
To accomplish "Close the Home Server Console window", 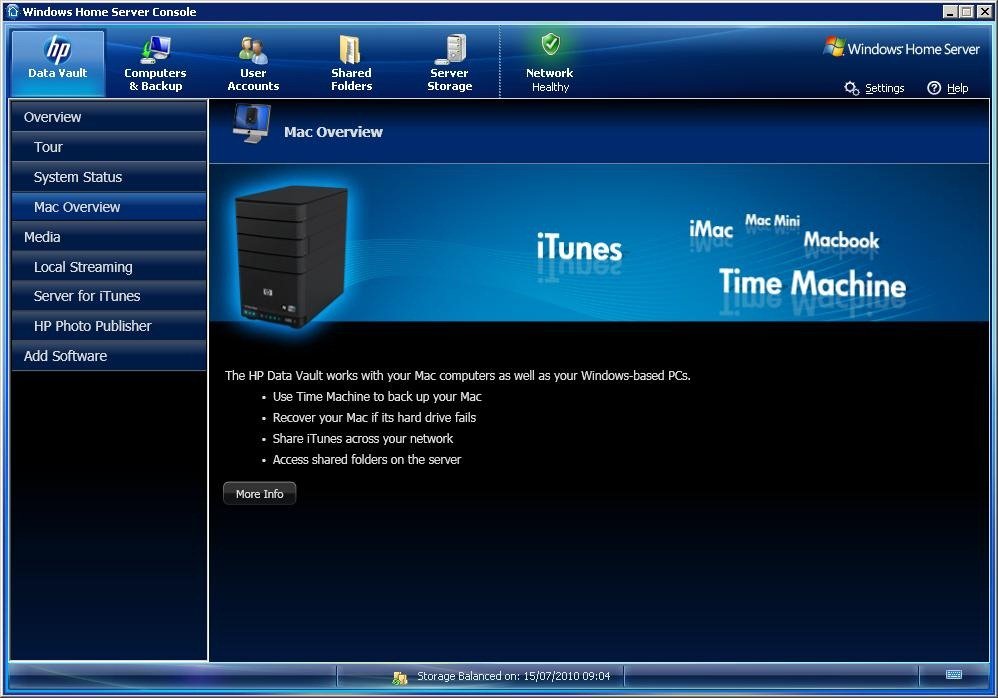I will point(983,11).
